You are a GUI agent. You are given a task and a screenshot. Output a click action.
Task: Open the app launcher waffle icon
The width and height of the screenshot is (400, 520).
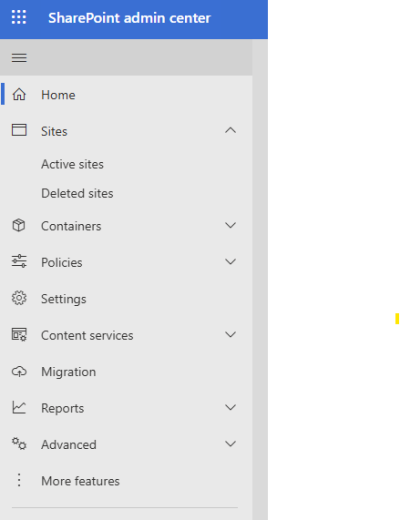pyautogui.click(x=19, y=17)
